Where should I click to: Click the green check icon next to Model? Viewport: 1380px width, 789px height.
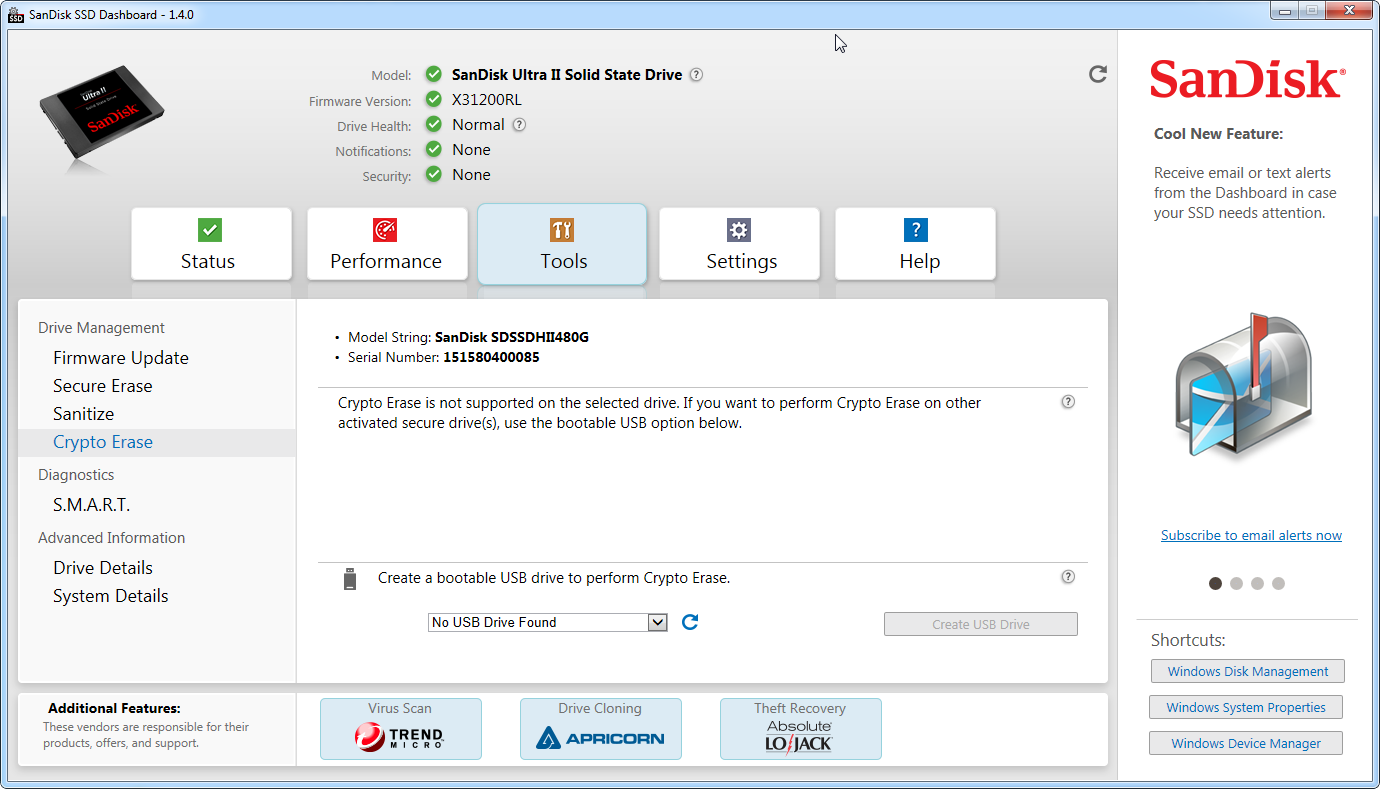click(x=433, y=74)
